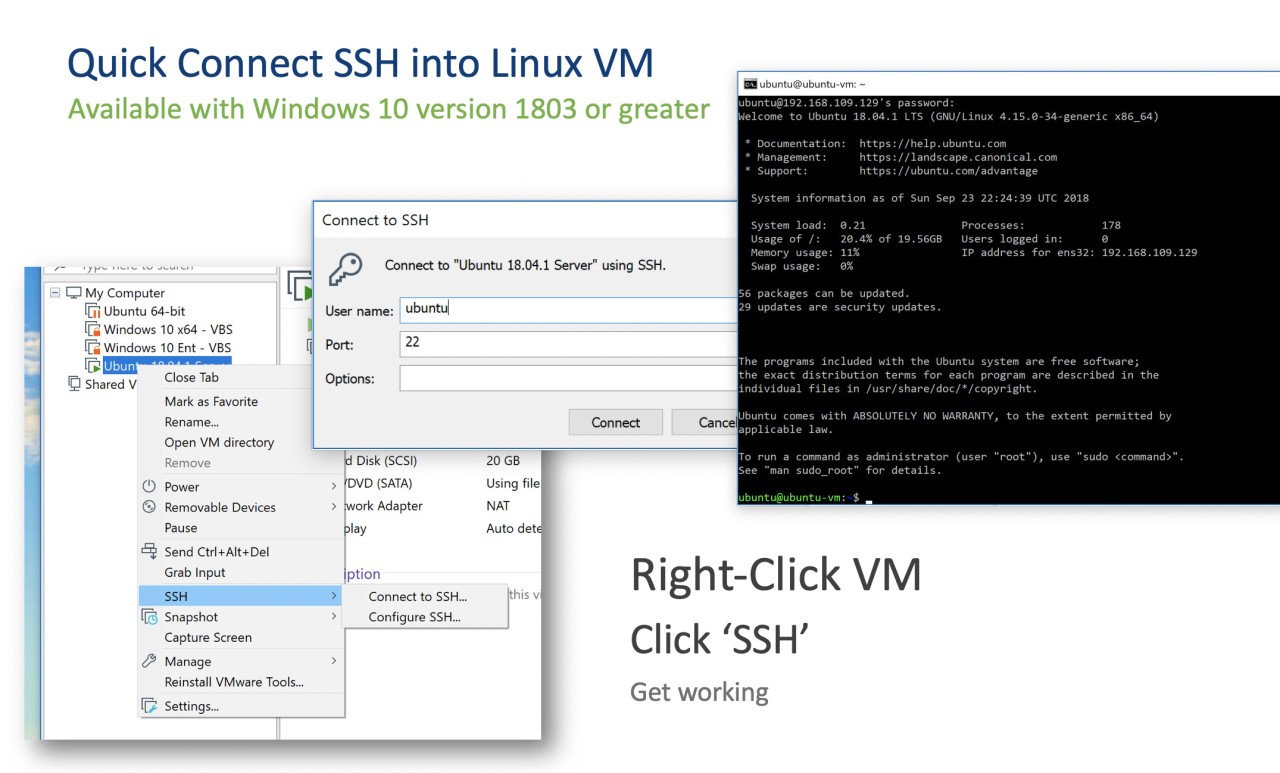Click the Network Adapter device row
This screenshot has width=1280, height=773.
pos(384,506)
